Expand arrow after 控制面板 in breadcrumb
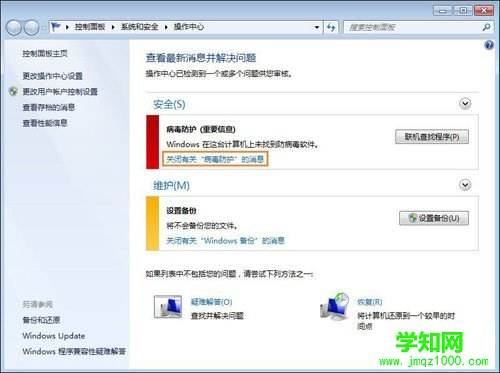Image resolution: width=500 pixels, height=373 pixels. [113, 27]
